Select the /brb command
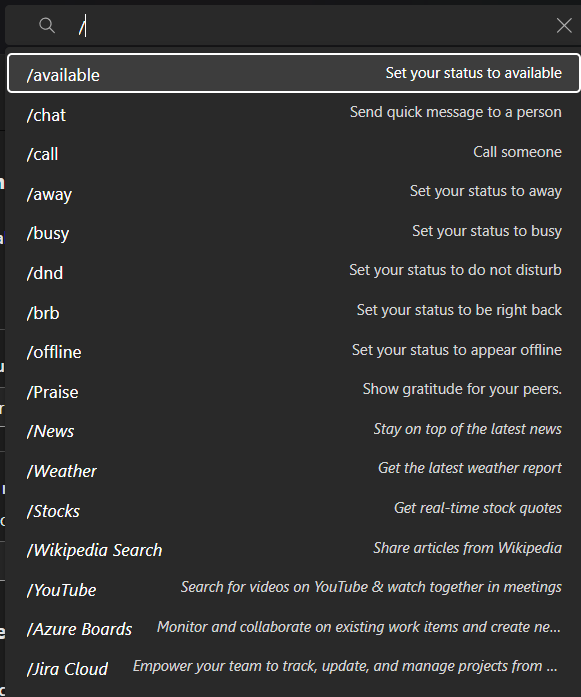 pos(294,312)
